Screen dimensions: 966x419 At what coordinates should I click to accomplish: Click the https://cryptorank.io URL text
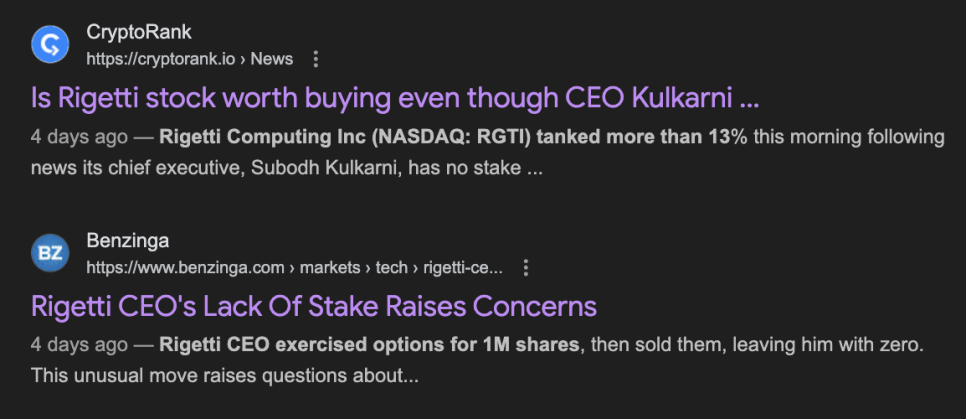pos(161,59)
